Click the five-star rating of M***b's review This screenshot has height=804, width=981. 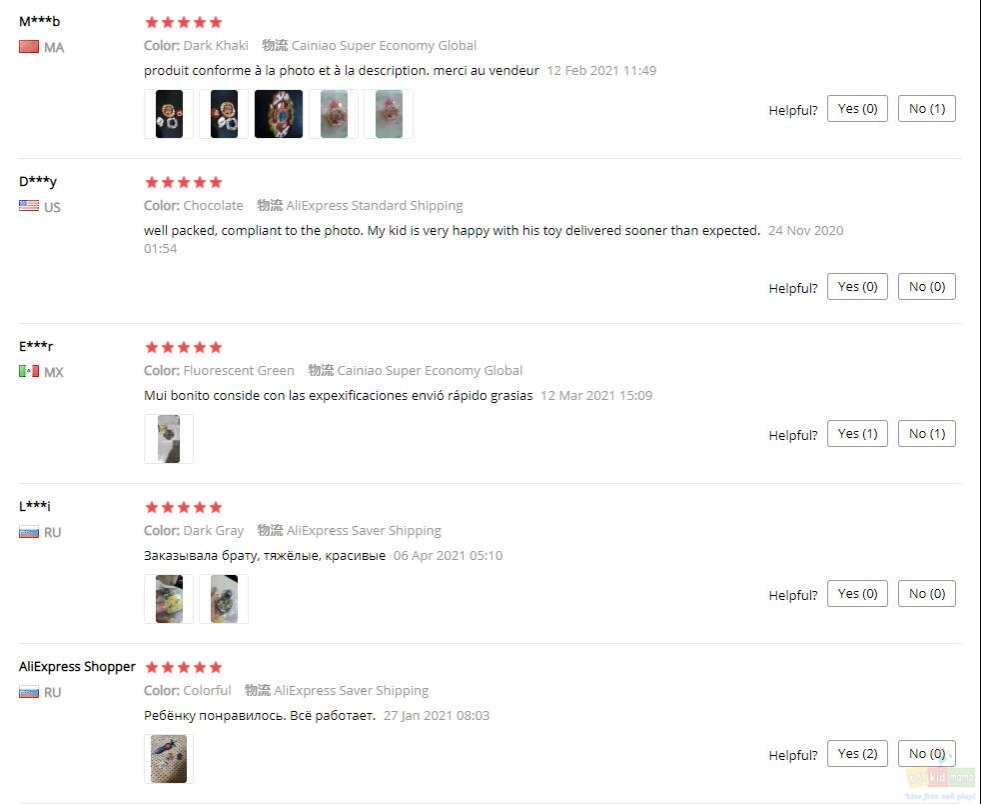point(183,23)
